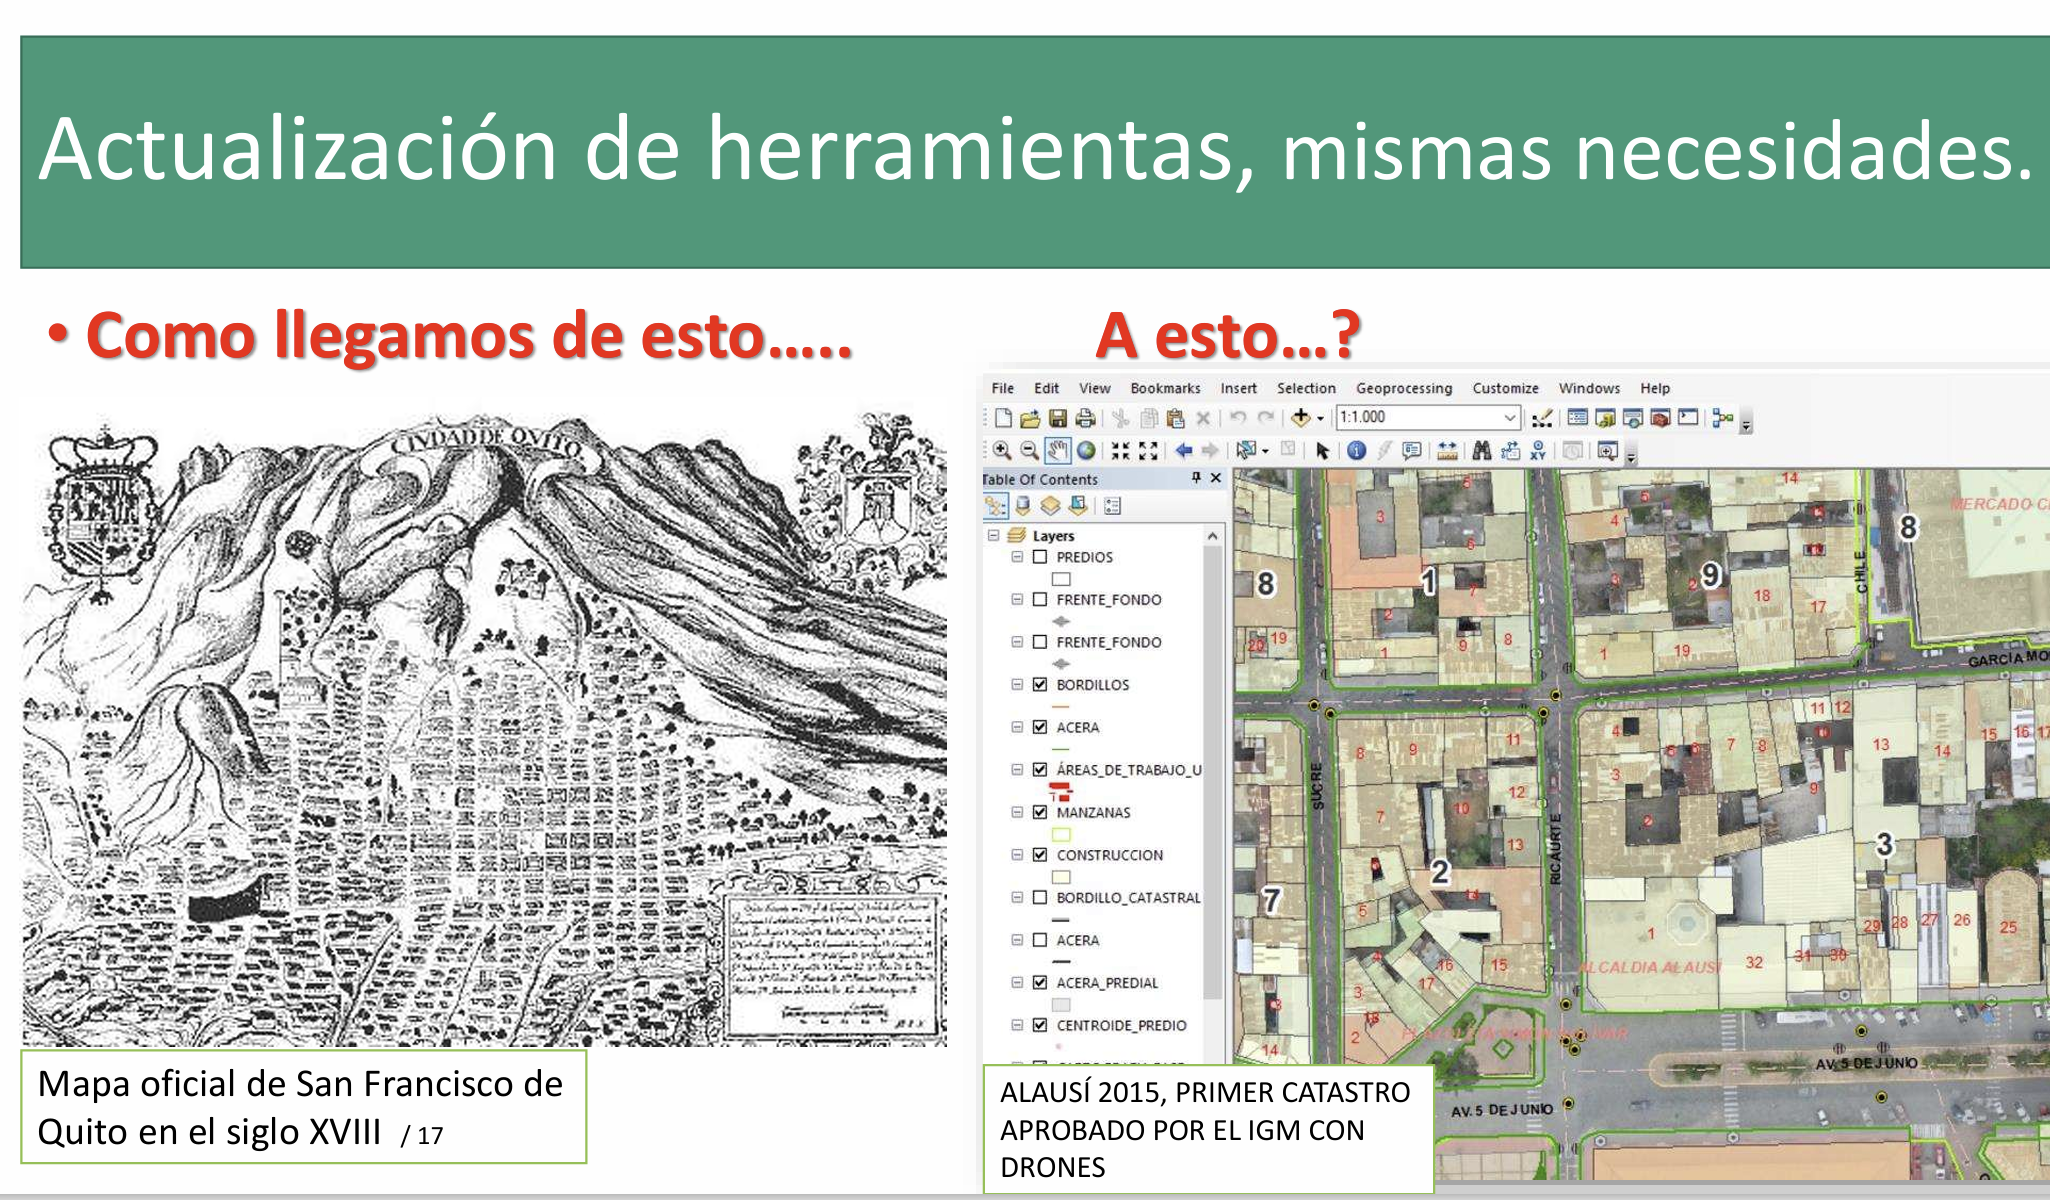This screenshot has height=1200, width=2050.
Task: Open the ArcToolbox red toolbox icon
Action: [1660, 418]
